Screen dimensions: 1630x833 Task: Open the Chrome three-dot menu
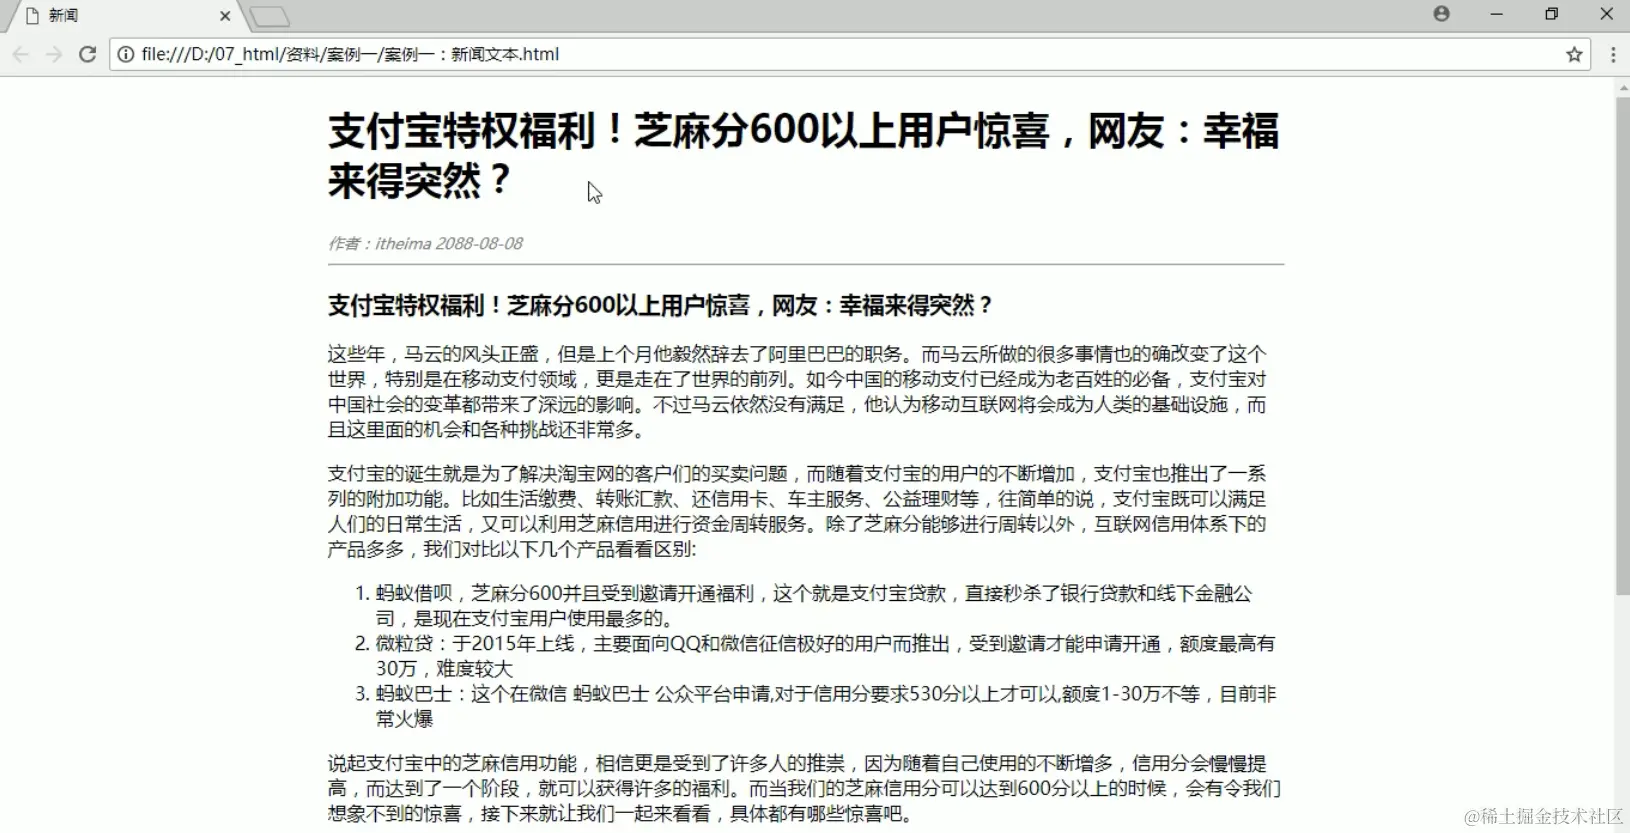[1613, 54]
